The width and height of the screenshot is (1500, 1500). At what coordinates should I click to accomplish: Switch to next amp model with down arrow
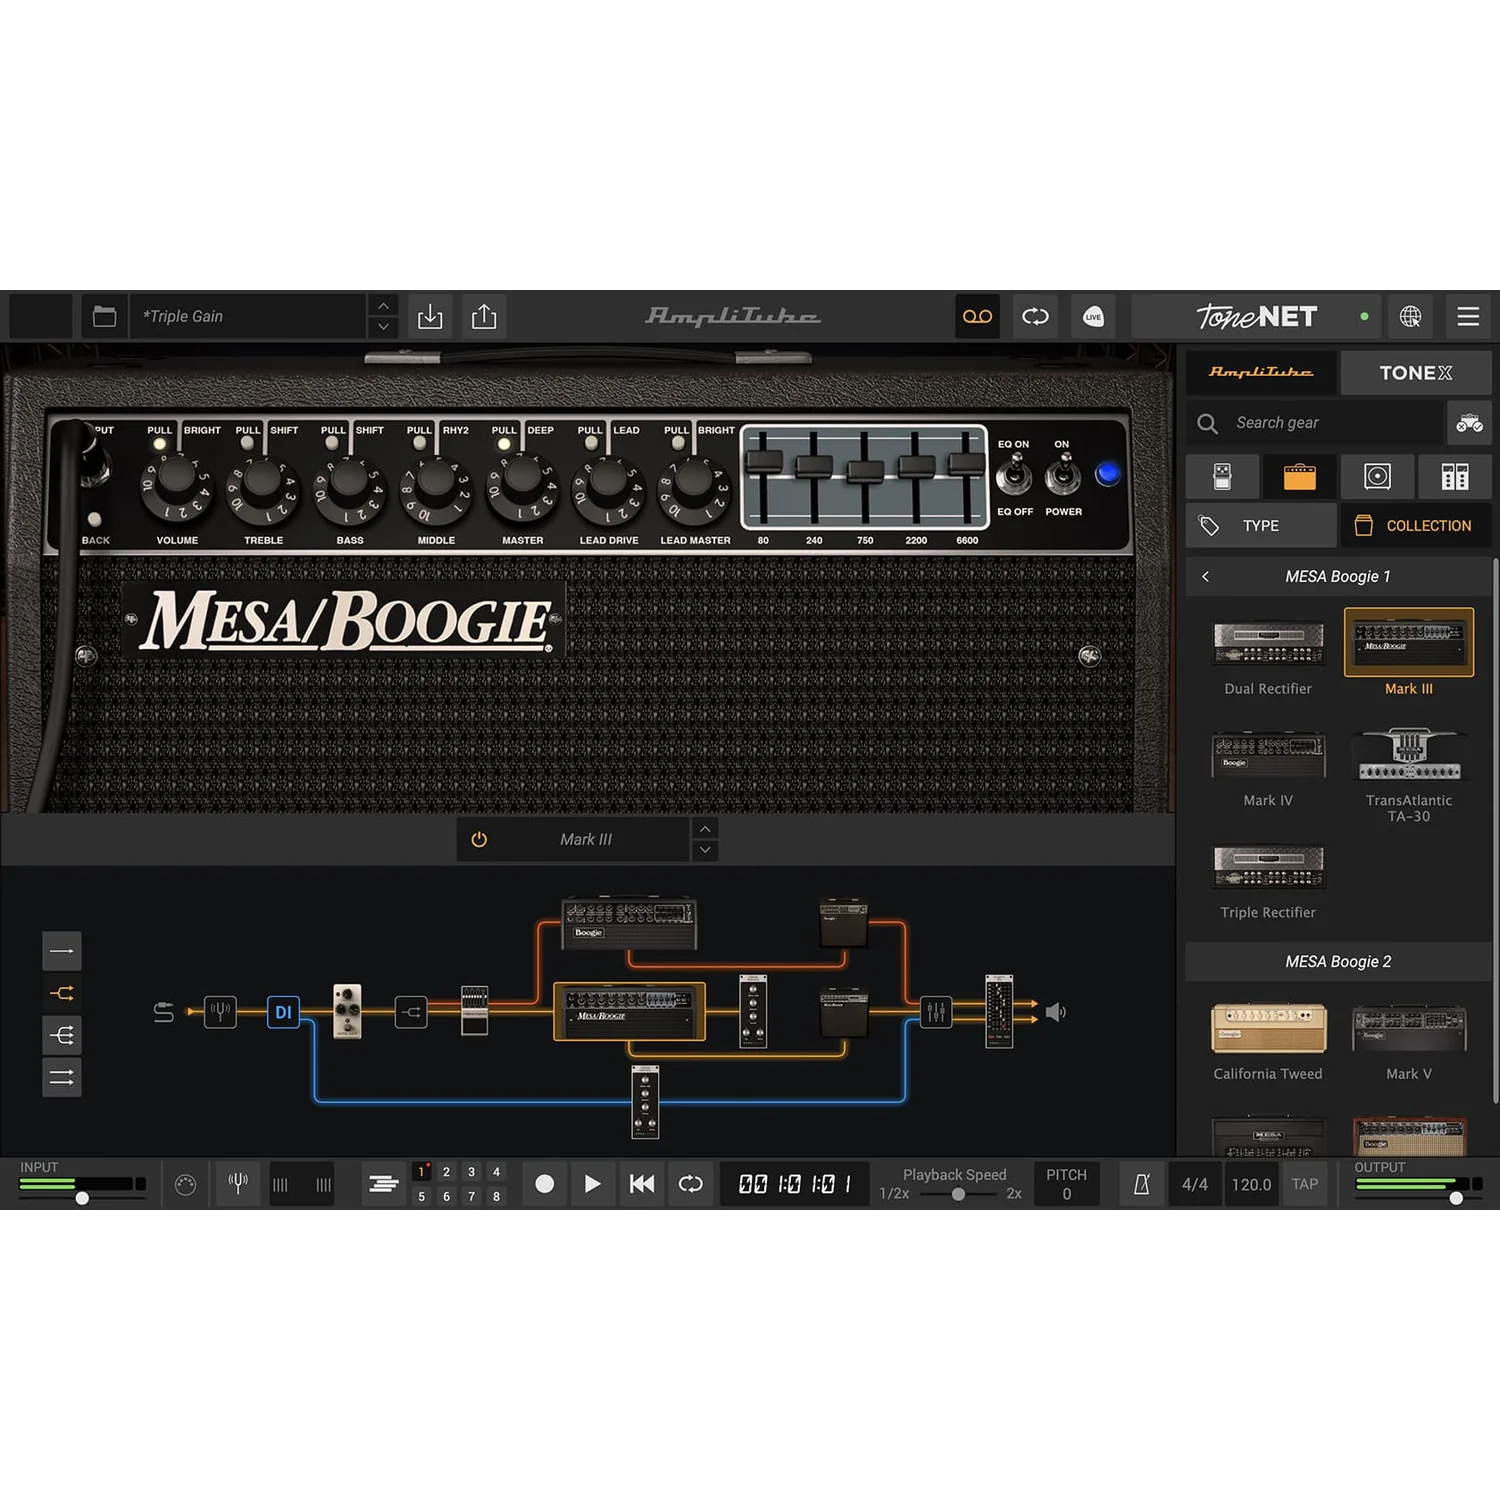(705, 850)
